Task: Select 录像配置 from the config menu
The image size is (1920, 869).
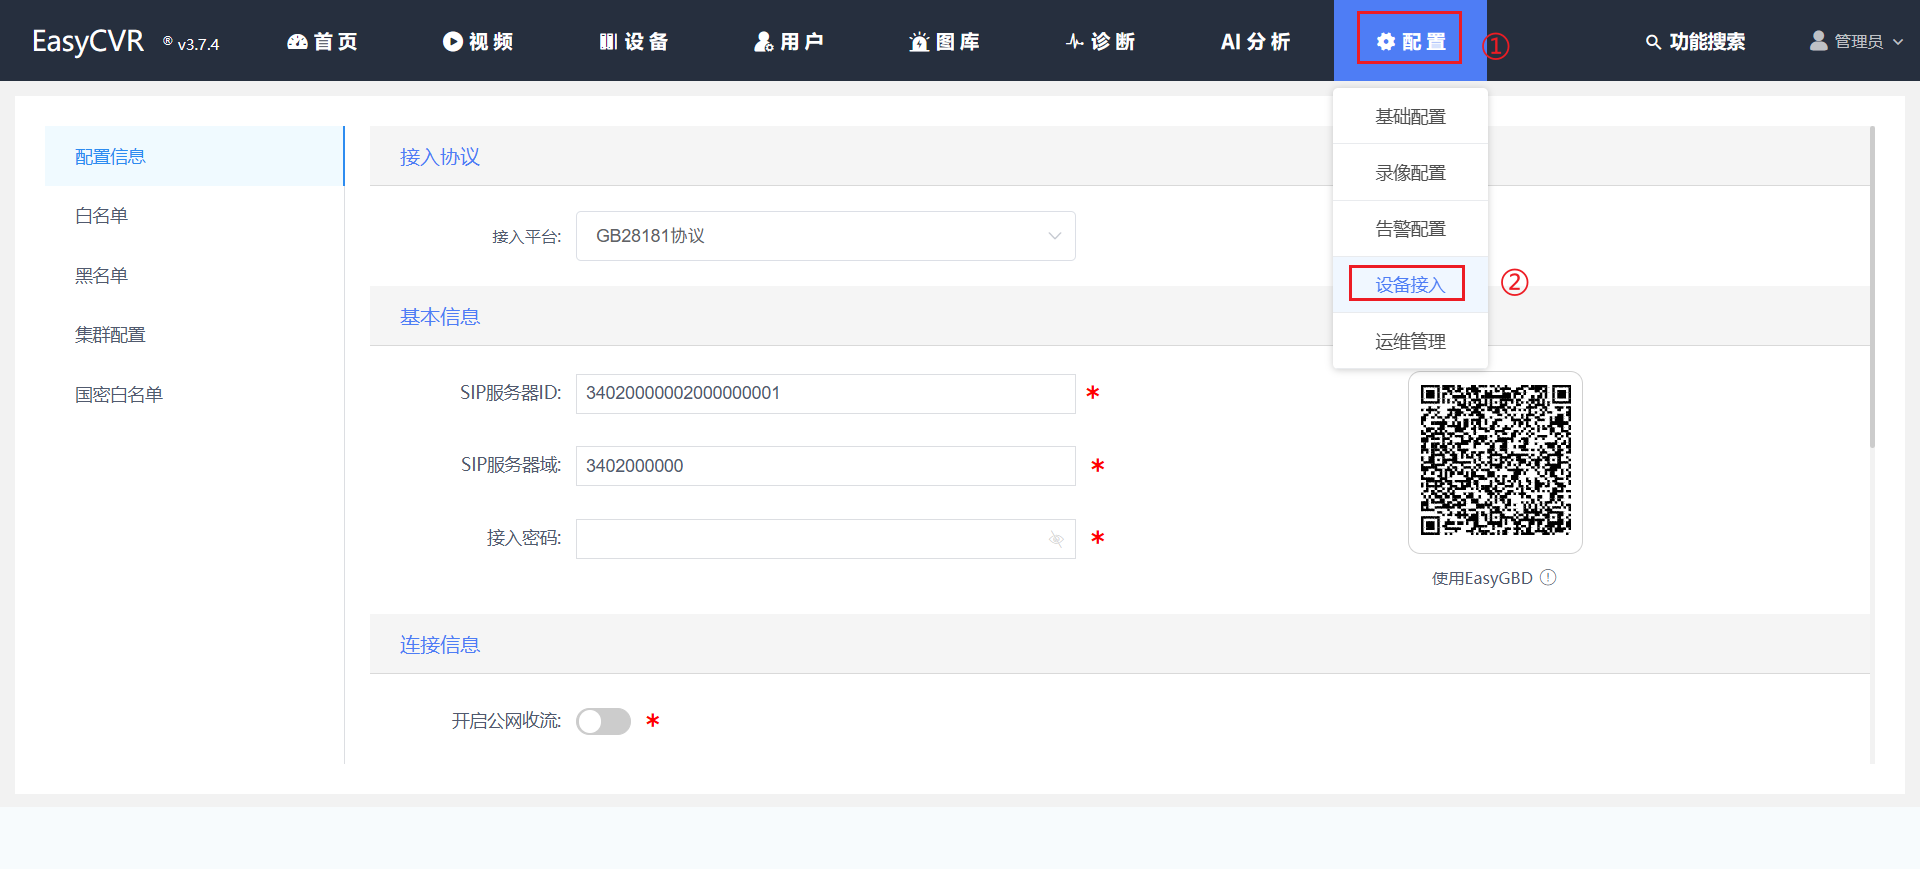Action: pyautogui.click(x=1409, y=173)
